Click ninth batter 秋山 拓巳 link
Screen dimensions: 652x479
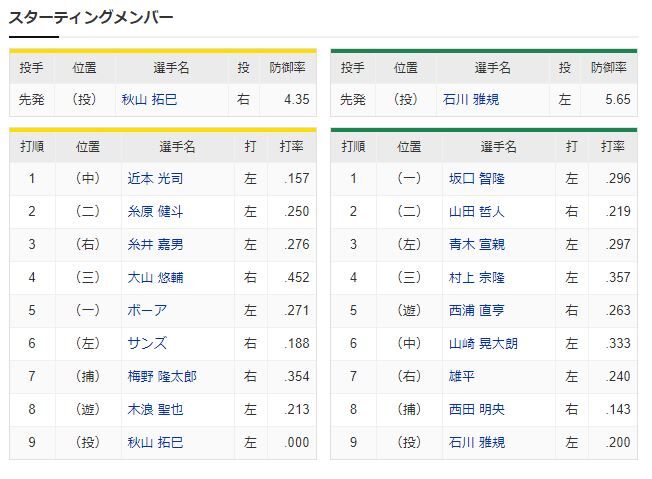[x=155, y=442]
